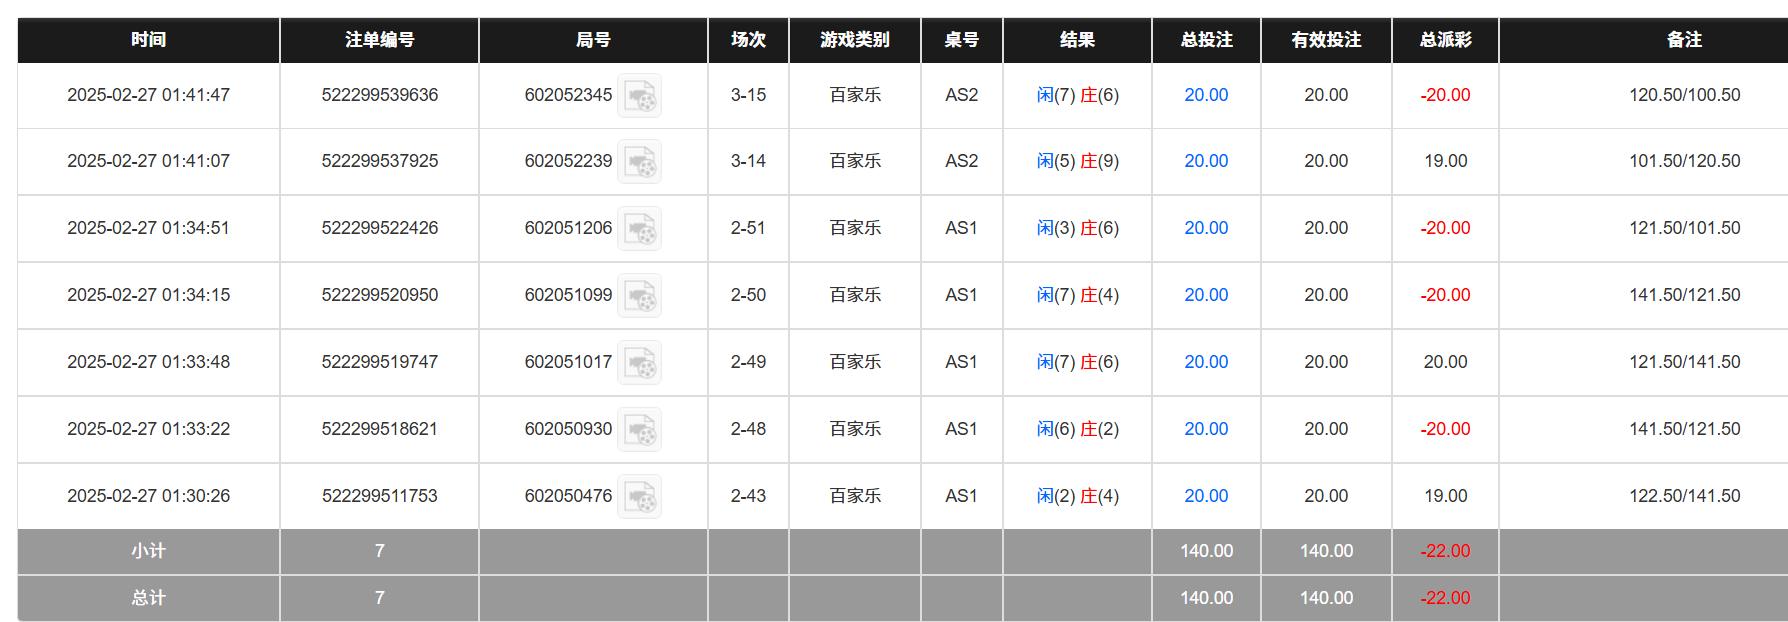Select the 备注 column header
The height and width of the screenshot is (622, 1788).
pos(1684,40)
